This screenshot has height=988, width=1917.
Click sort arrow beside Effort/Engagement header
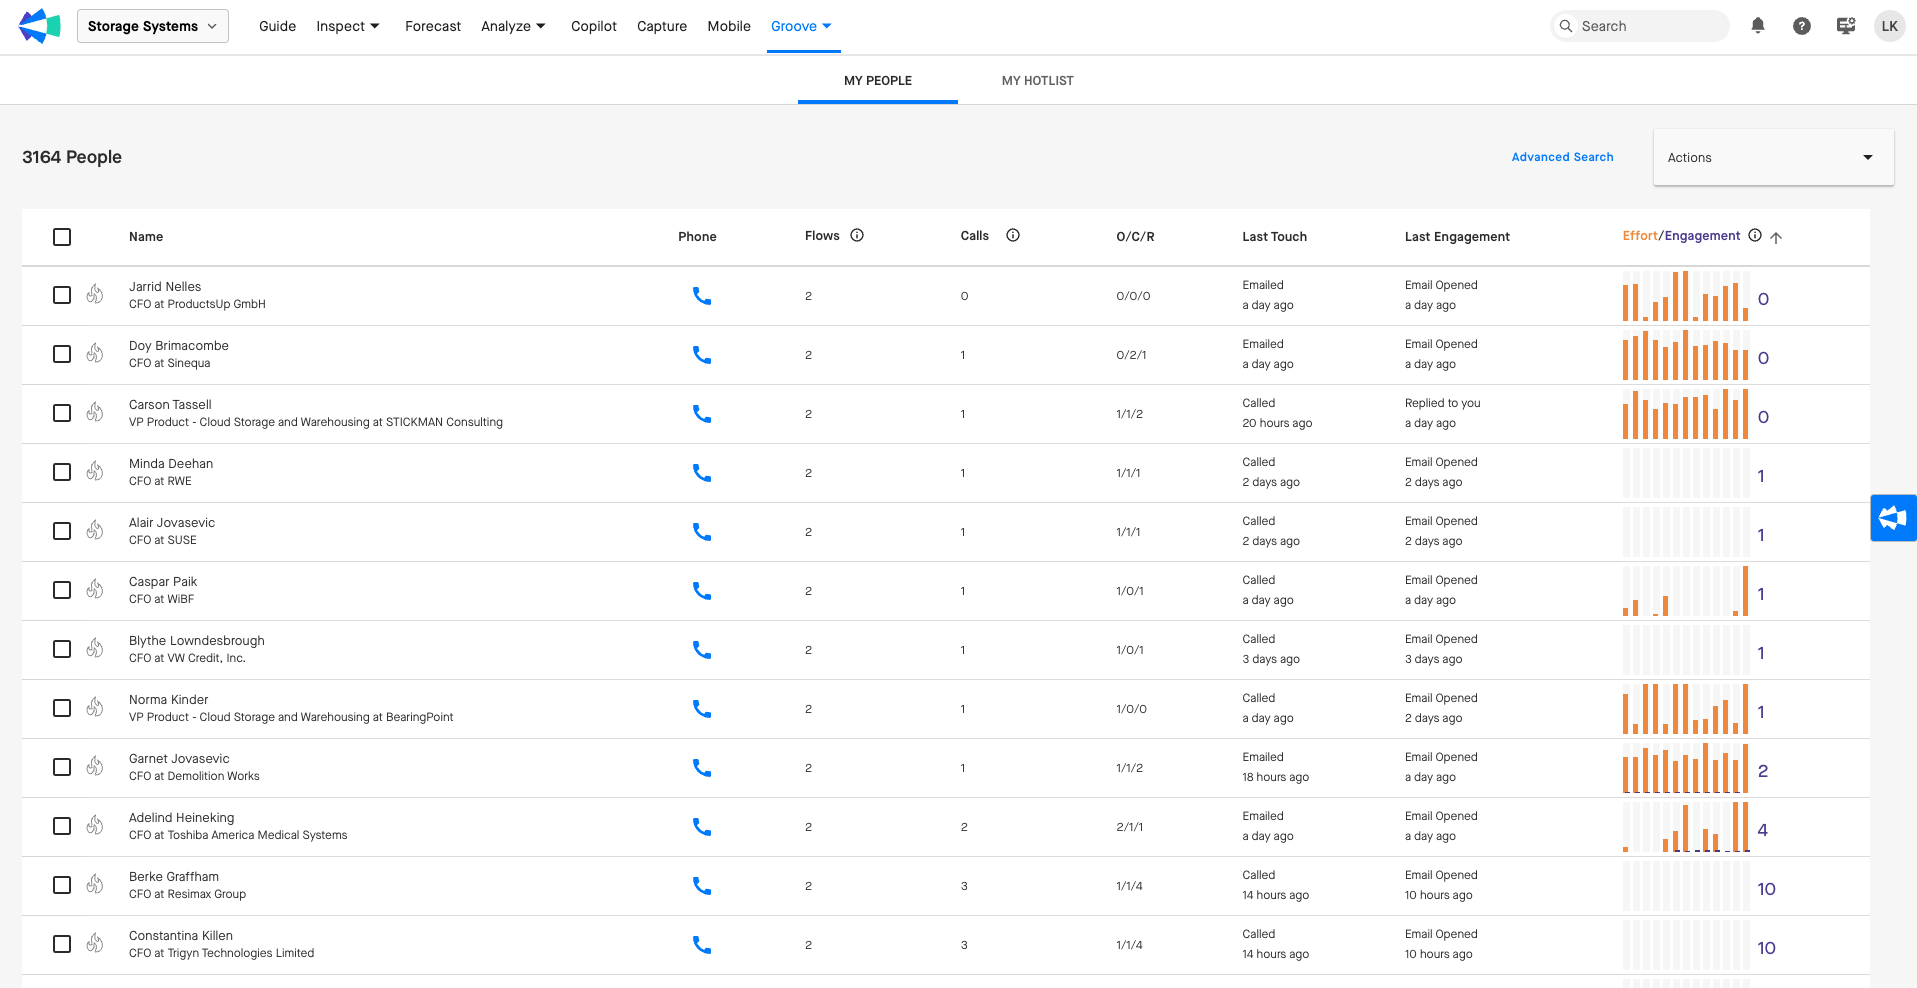click(x=1776, y=237)
